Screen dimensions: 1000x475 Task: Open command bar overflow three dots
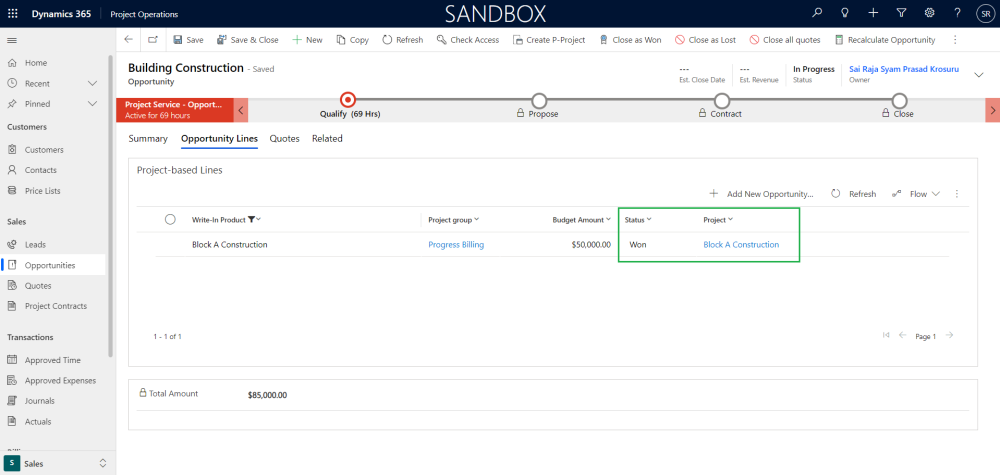tap(955, 40)
